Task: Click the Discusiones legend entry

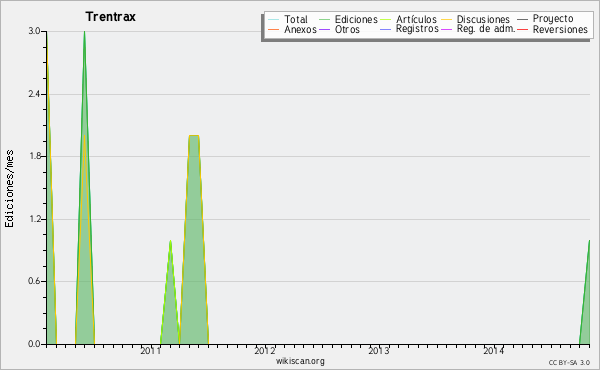Action: [475, 19]
